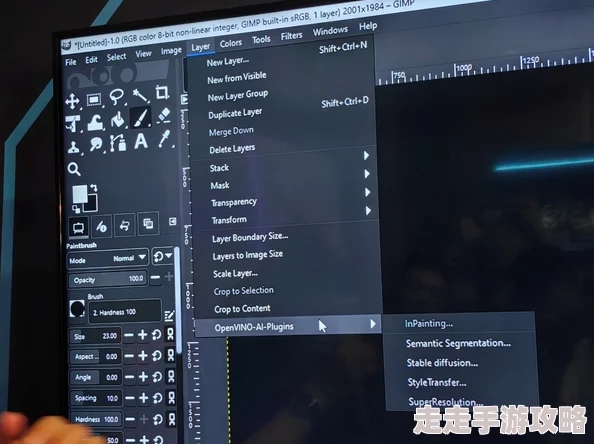The height and width of the screenshot is (444, 594).
Task: Select the Eraser tool
Action: (164, 115)
